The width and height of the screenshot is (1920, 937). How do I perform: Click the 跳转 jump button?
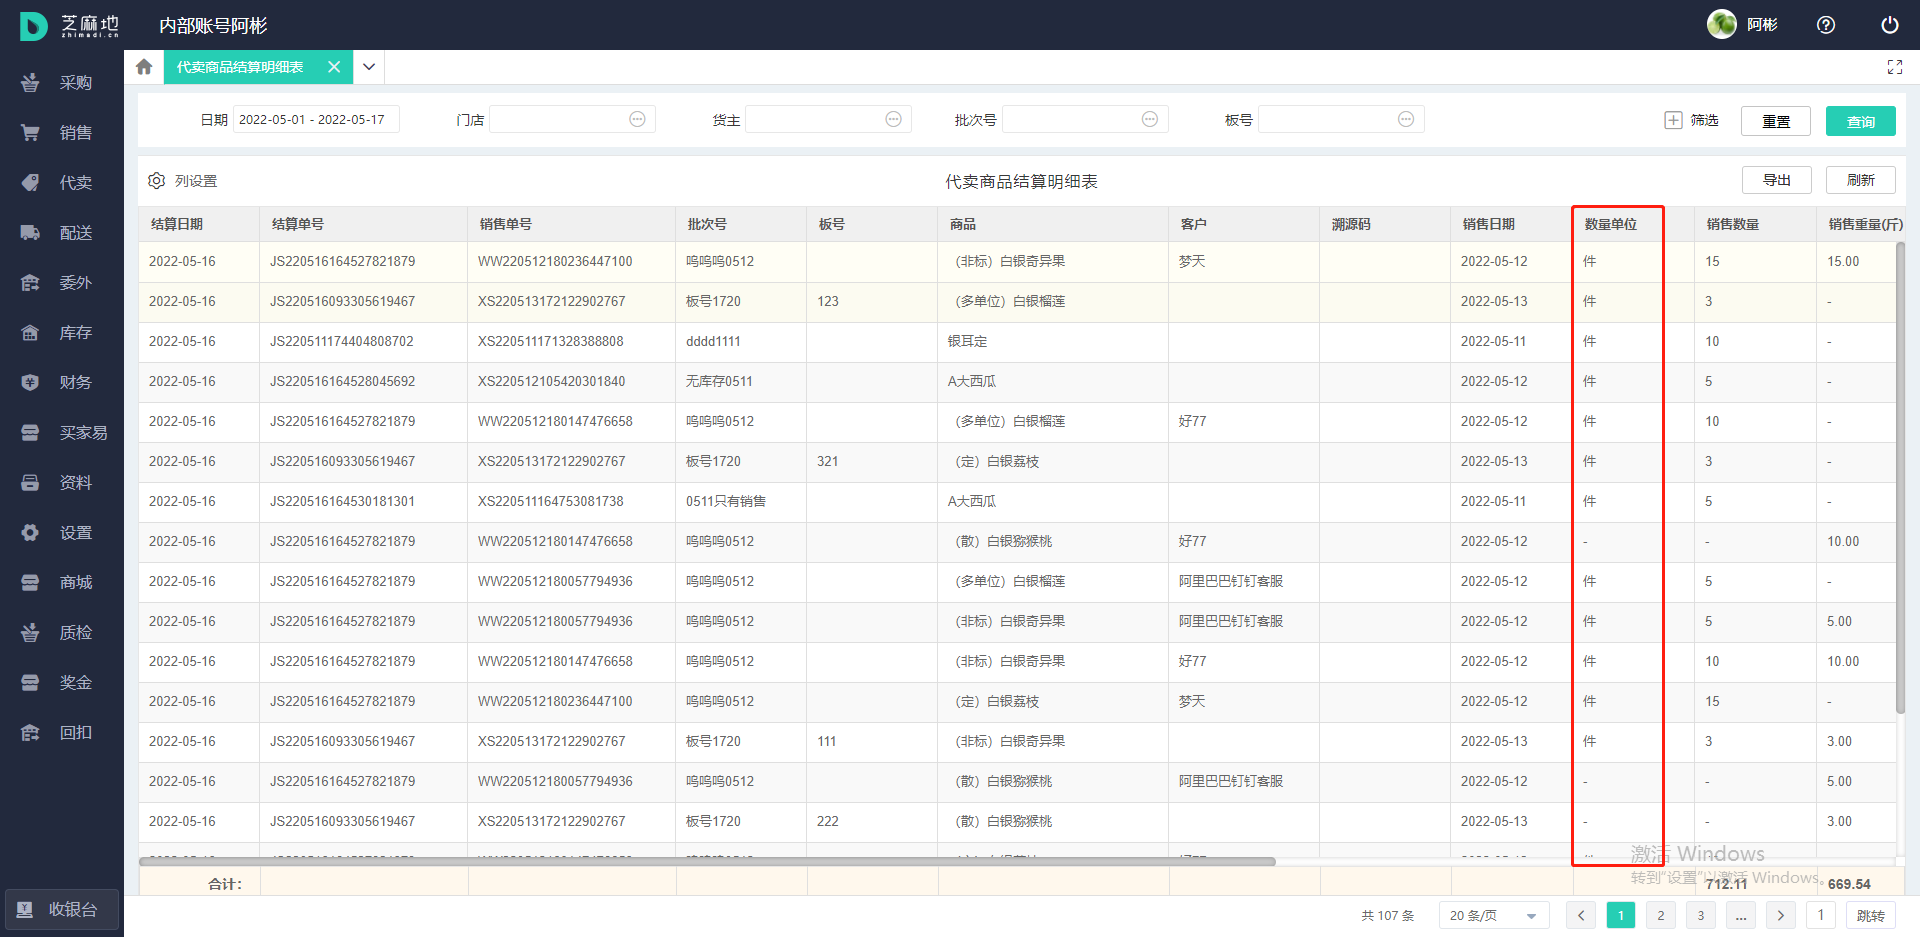pos(1871,915)
